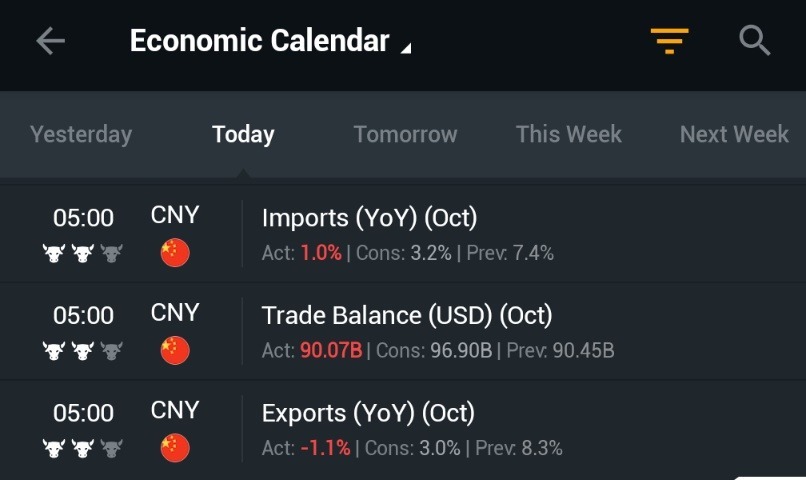Tap bull volatility icons on Imports row
The width and height of the screenshot is (806, 480).
coord(83,253)
